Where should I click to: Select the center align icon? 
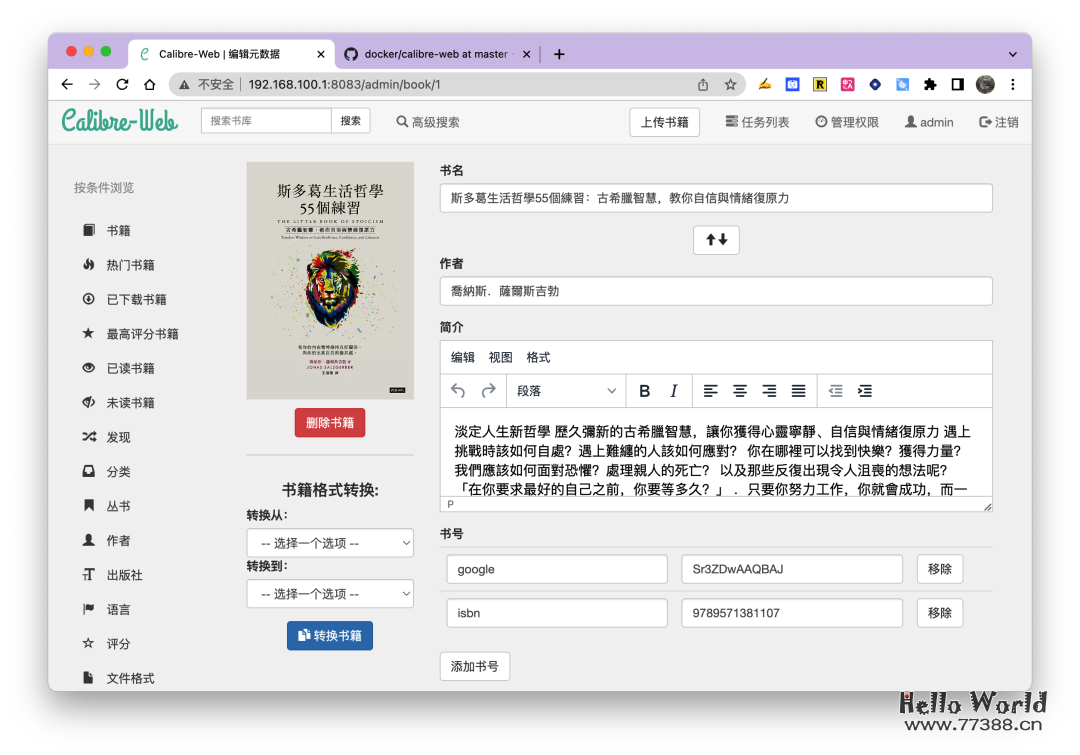pyautogui.click(x=740, y=391)
